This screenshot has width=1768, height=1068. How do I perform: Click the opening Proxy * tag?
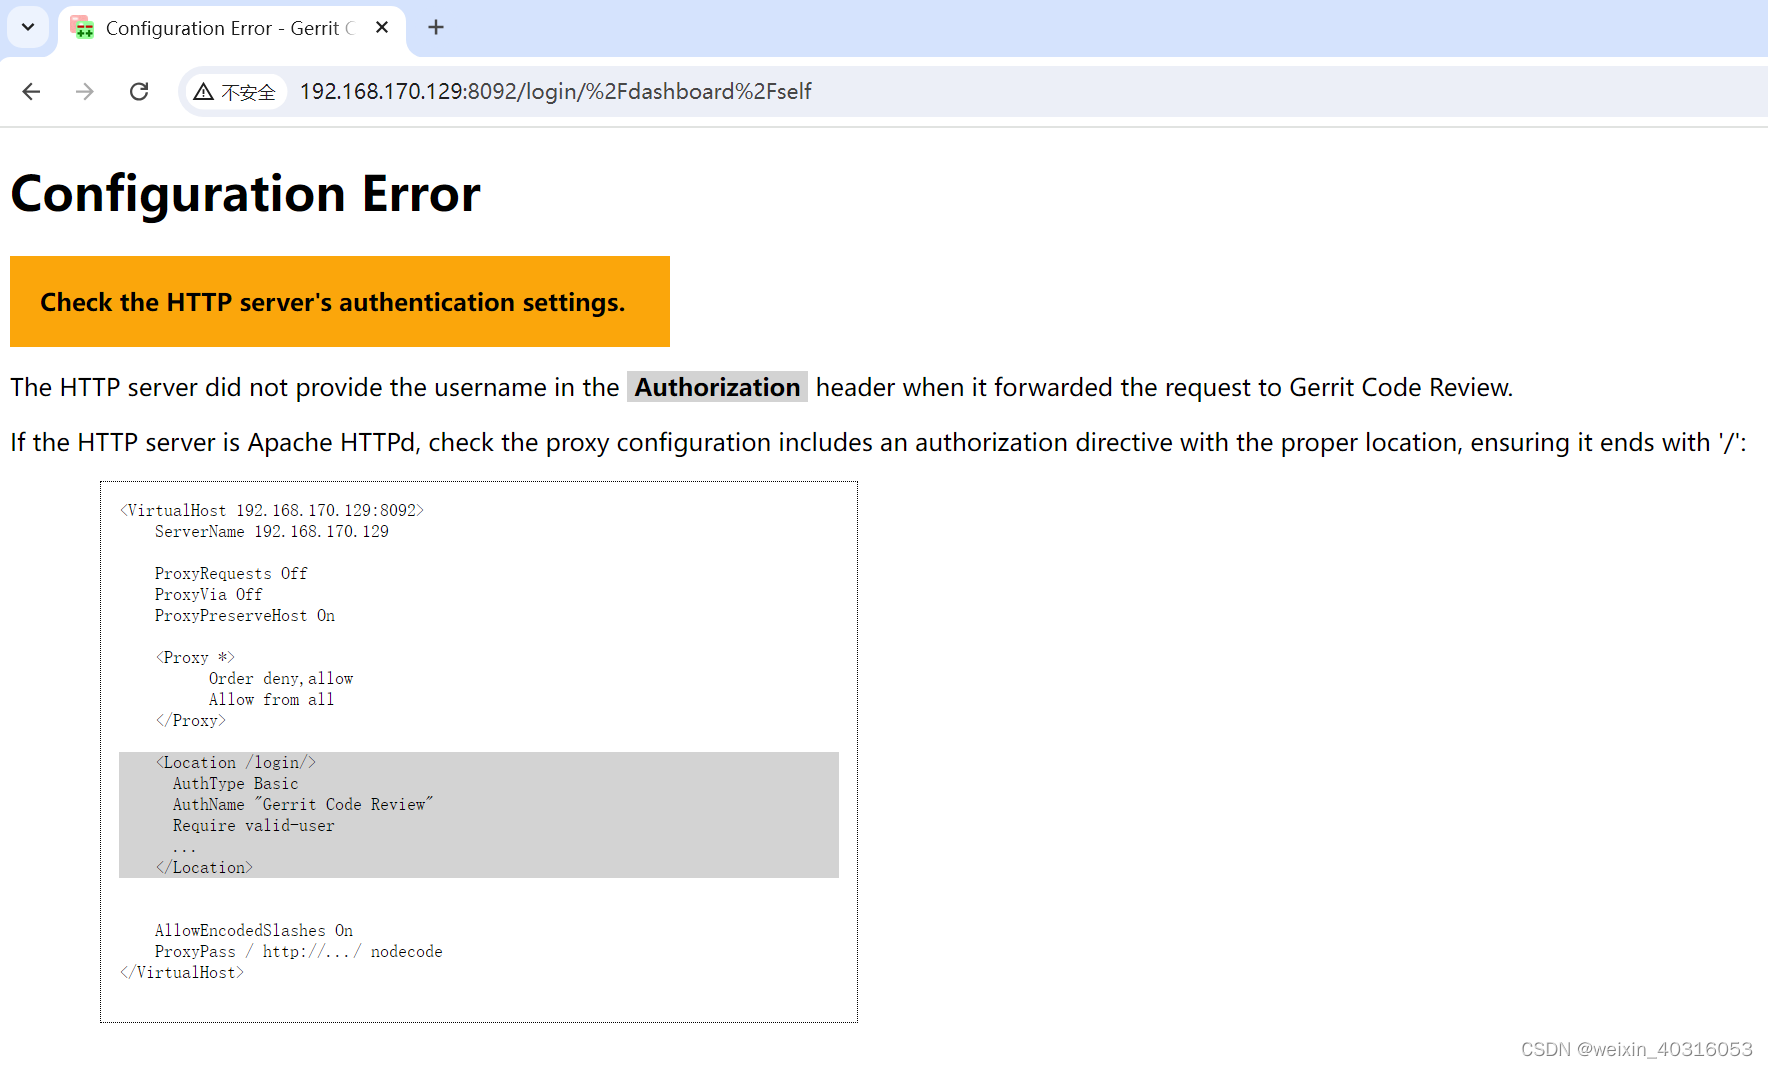pyautogui.click(x=195, y=657)
